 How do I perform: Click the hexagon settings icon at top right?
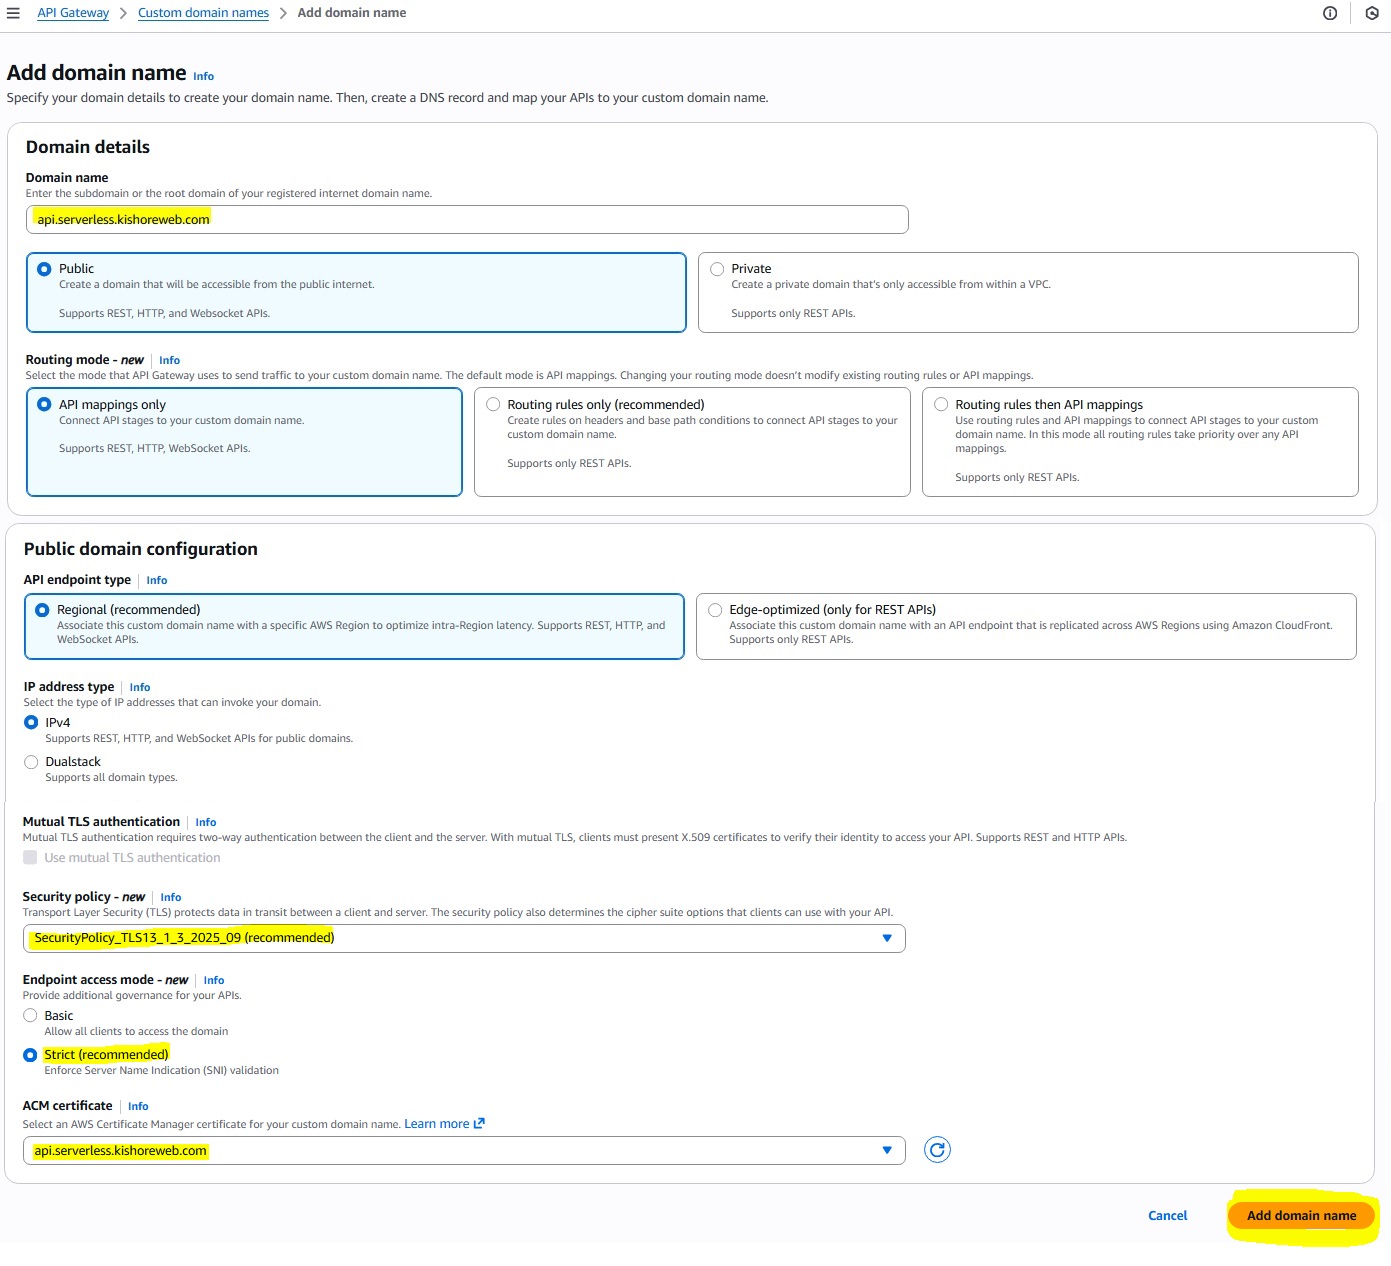(1371, 13)
